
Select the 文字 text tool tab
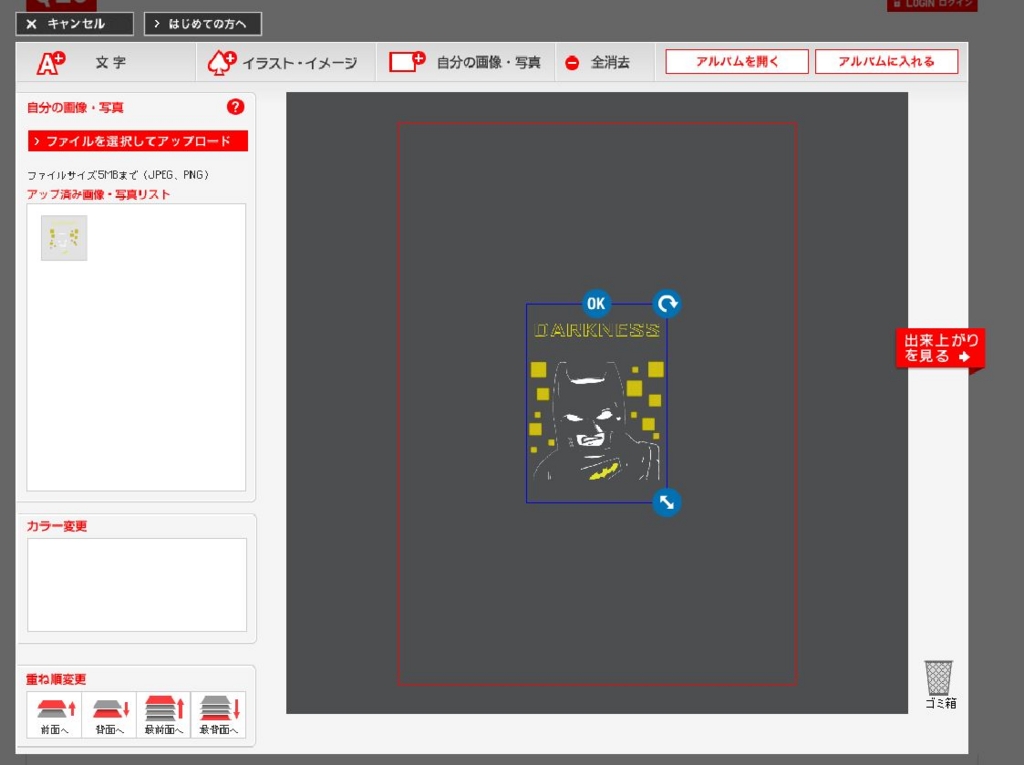tap(106, 63)
